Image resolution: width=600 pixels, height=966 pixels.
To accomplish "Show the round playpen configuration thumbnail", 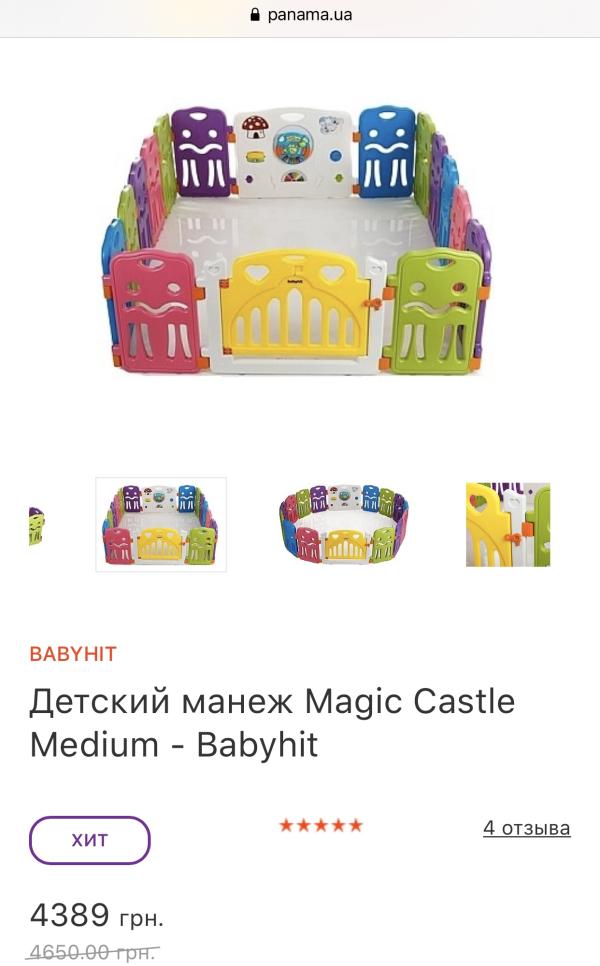I will pyautogui.click(x=344, y=524).
